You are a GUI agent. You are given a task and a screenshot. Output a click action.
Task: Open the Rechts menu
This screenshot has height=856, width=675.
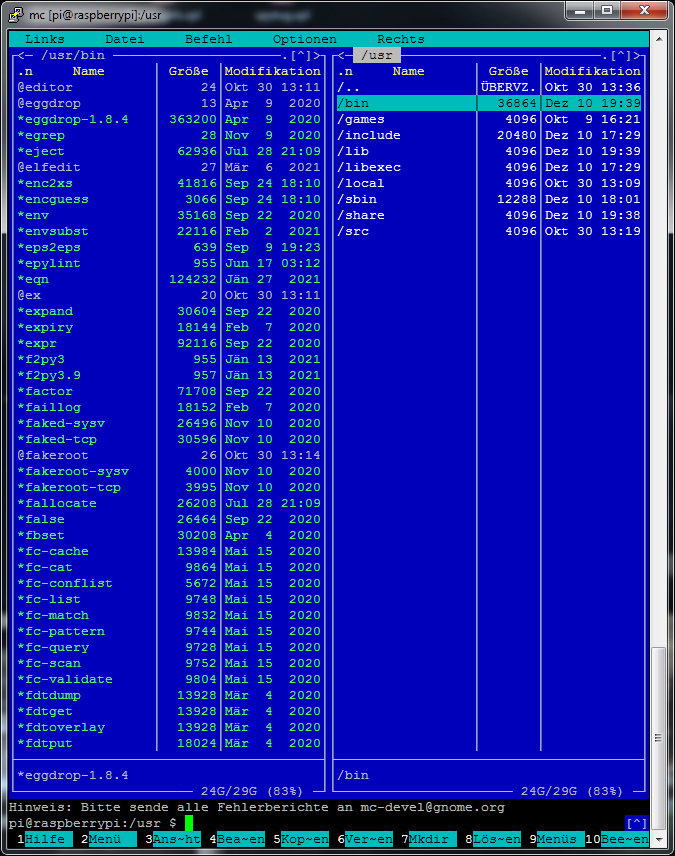(x=400, y=39)
